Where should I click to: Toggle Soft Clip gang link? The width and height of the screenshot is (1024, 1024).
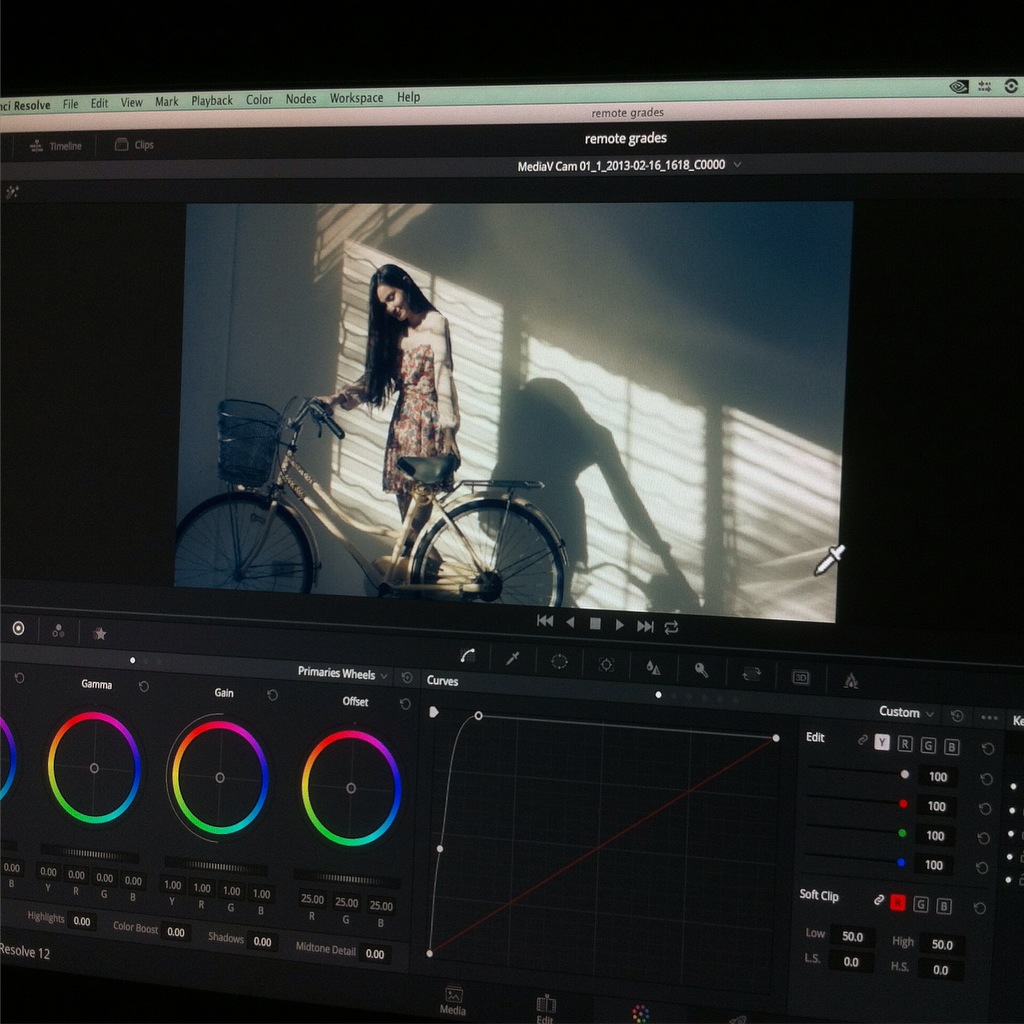878,900
